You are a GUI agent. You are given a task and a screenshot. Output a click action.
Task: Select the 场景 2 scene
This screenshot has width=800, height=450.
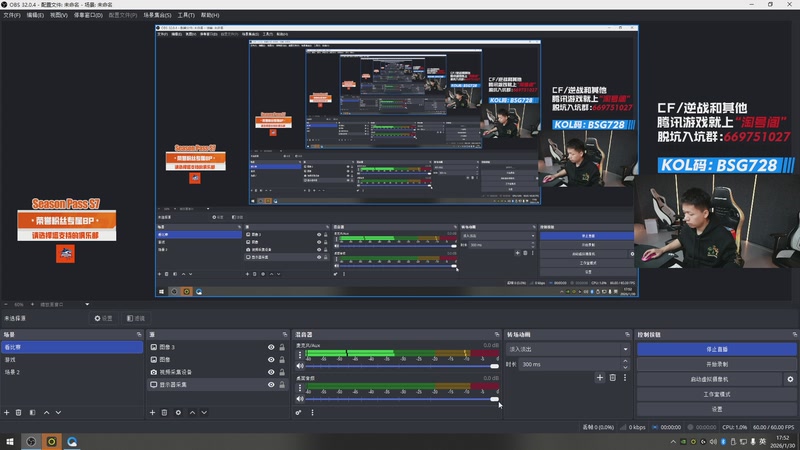click(x=72, y=372)
